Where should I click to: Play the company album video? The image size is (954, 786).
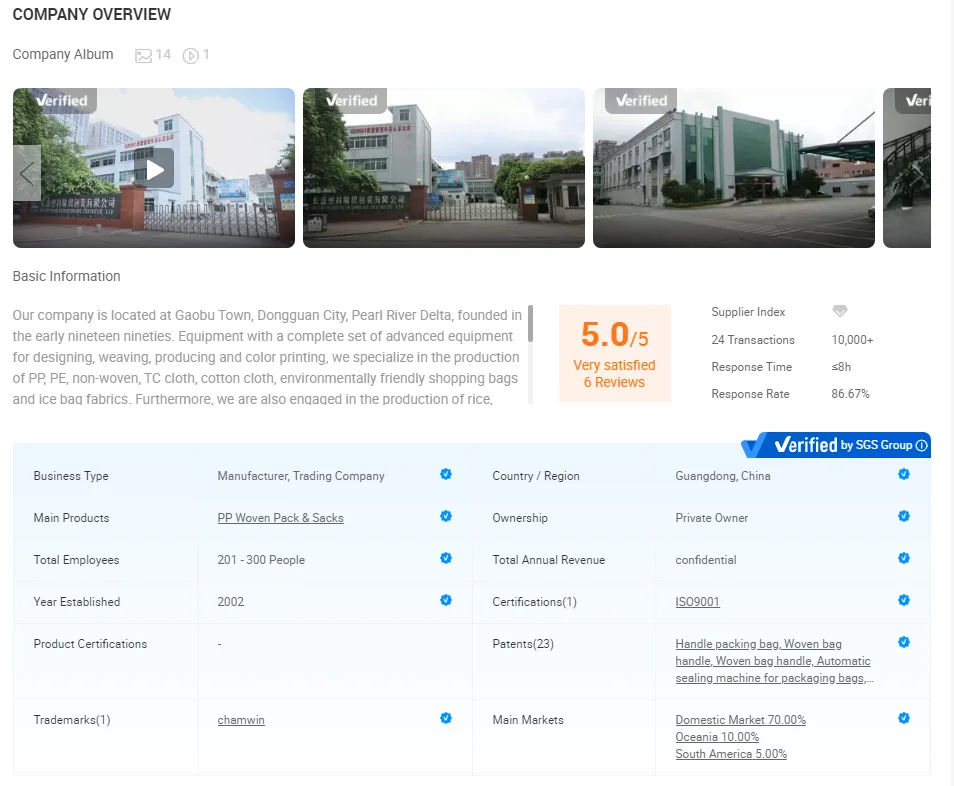point(155,169)
